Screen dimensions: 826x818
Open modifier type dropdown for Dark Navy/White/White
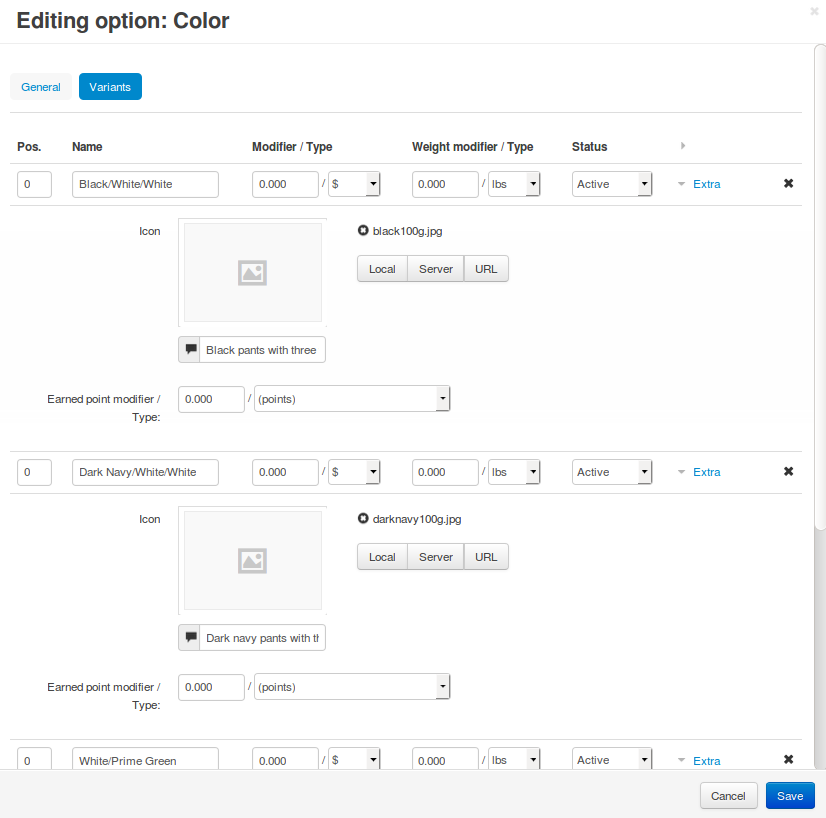354,472
